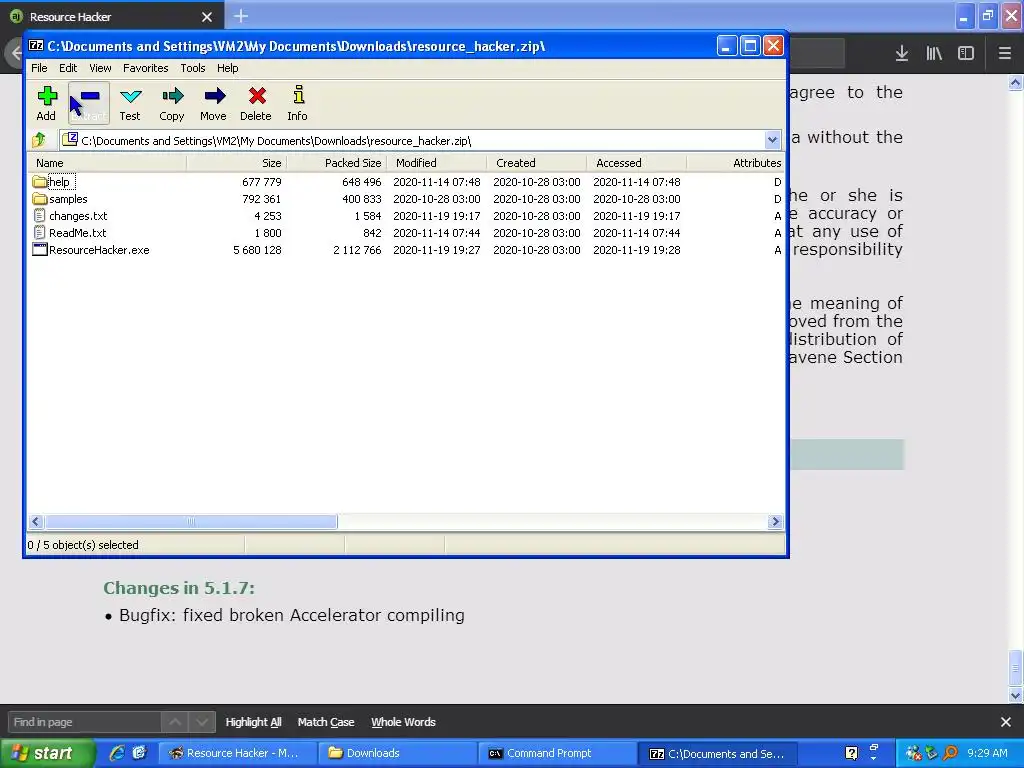Viewport: 1024px width, 768px height.
Task: Click horizontal scrollbar left arrow
Action: (x=36, y=521)
